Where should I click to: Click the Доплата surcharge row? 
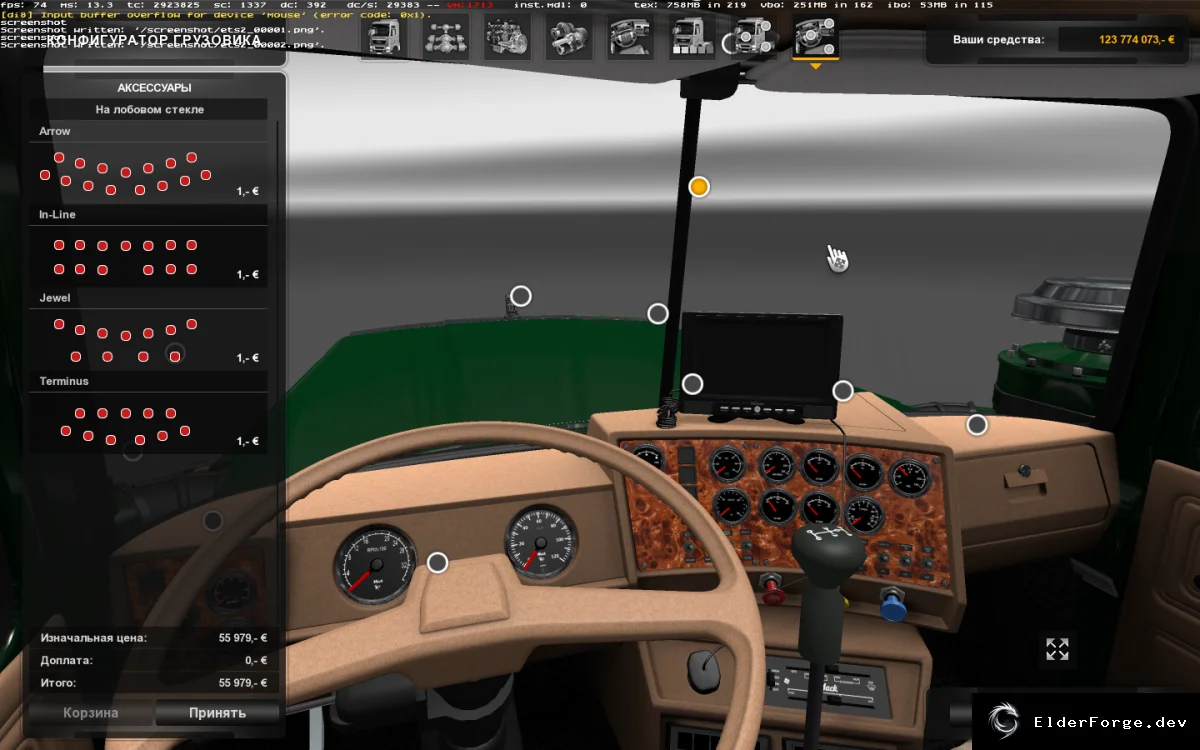coord(153,661)
